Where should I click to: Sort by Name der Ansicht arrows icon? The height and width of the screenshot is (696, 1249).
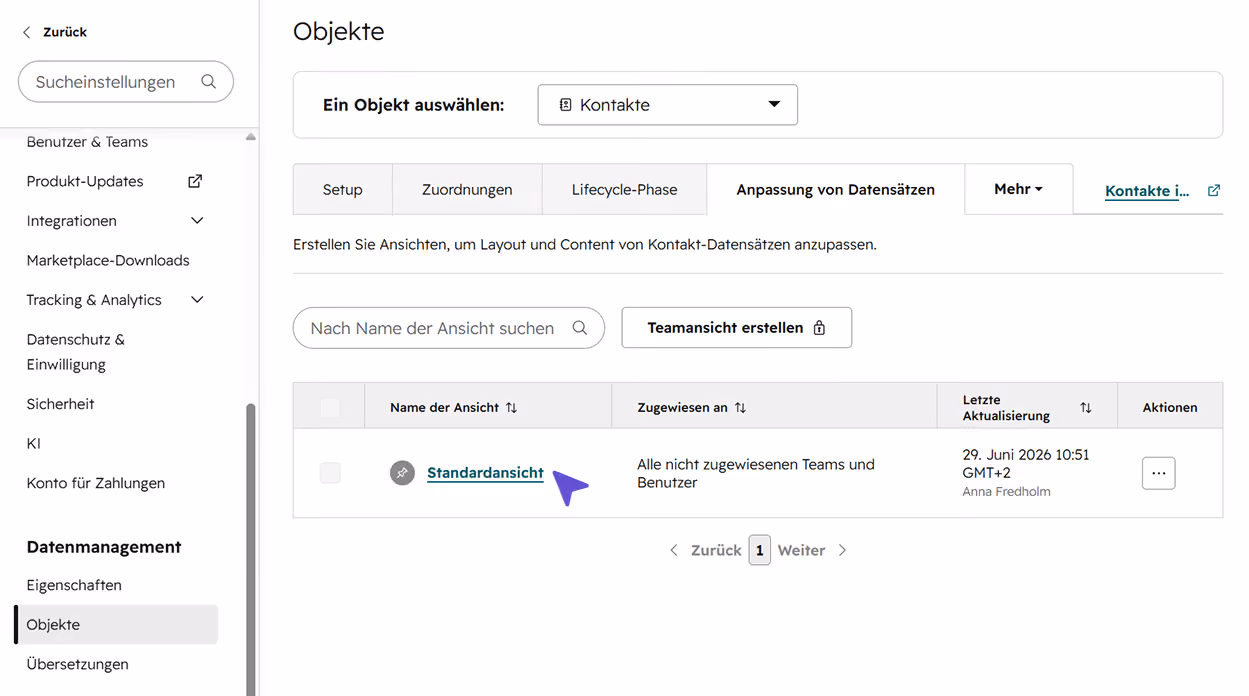tap(511, 408)
